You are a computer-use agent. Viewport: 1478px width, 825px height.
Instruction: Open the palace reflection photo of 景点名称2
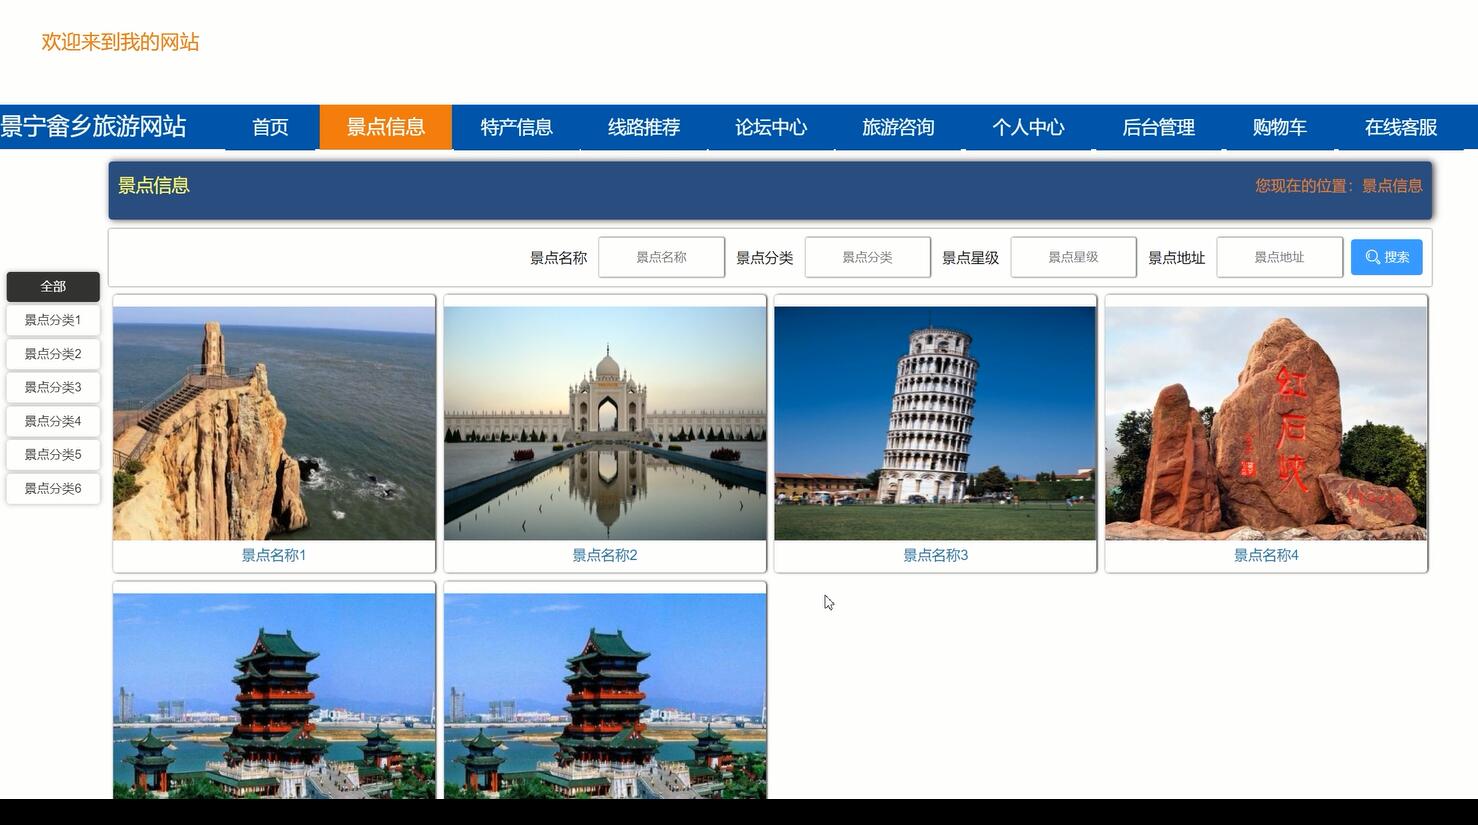tap(605, 423)
